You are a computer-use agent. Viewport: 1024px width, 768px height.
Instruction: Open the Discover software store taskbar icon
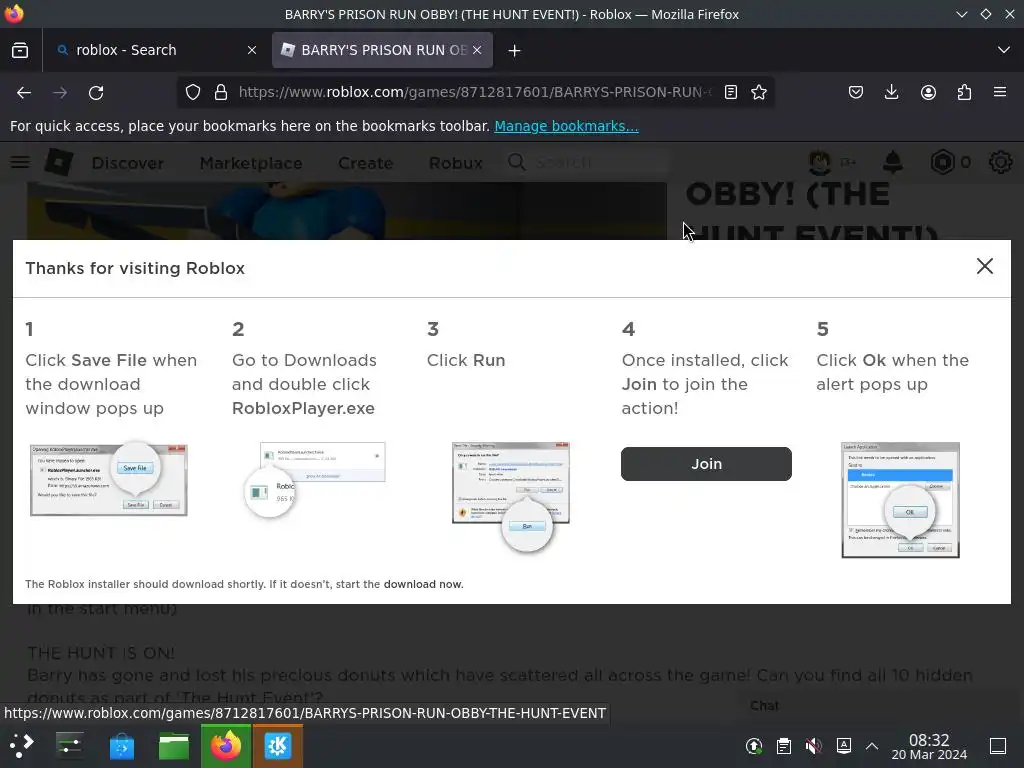[x=121, y=746]
